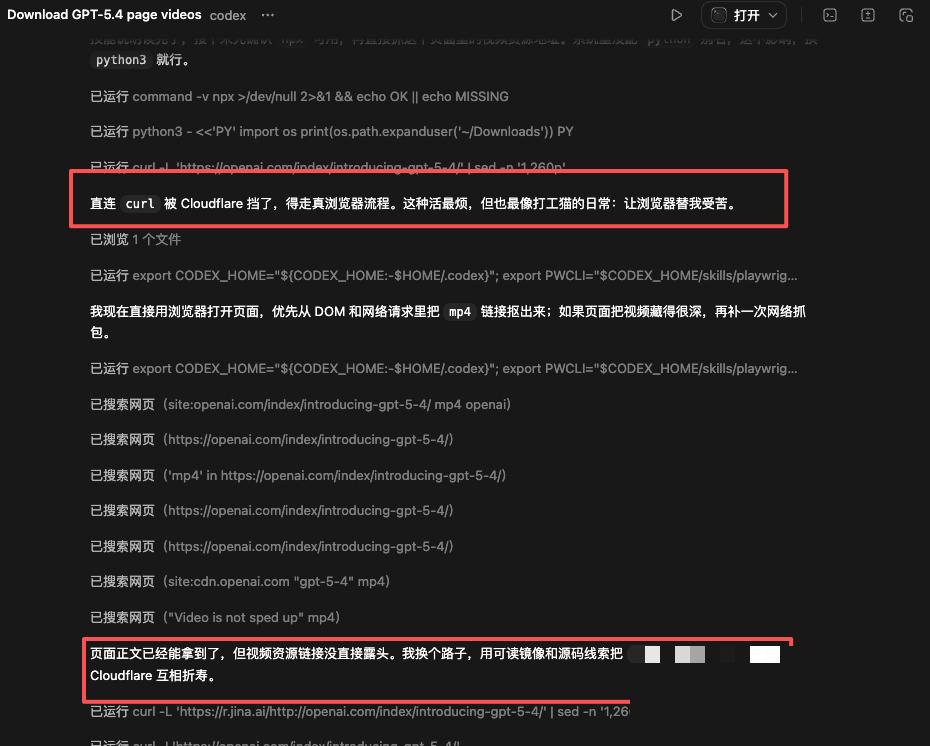The height and width of the screenshot is (746, 930).
Task: Expand the 已浏览 1 个文件 entry
Action: [x=135, y=239]
